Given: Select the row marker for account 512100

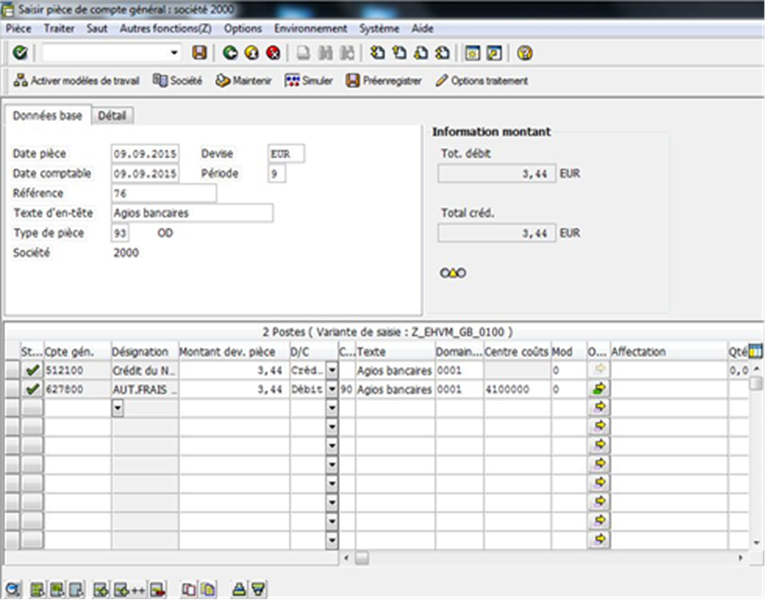Looking at the screenshot, I should tap(12, 370).
